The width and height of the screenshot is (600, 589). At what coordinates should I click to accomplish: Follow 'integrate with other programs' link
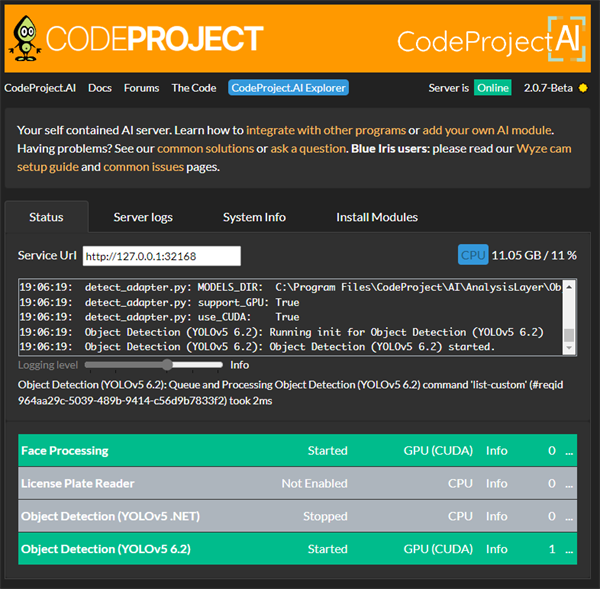326,131
